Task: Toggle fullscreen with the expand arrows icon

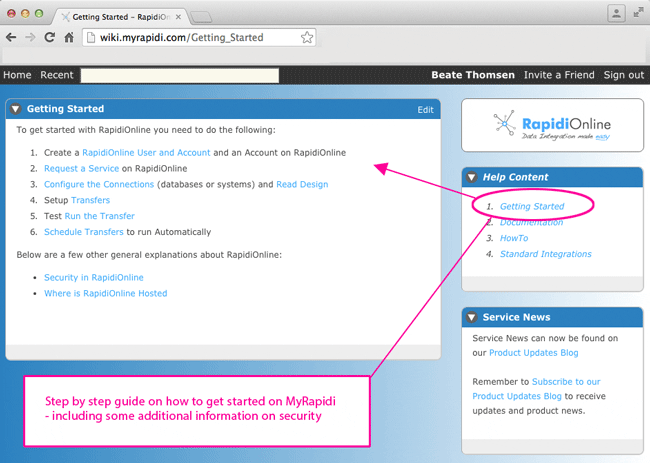Action: pyautogui.click(x=638, y=13)
